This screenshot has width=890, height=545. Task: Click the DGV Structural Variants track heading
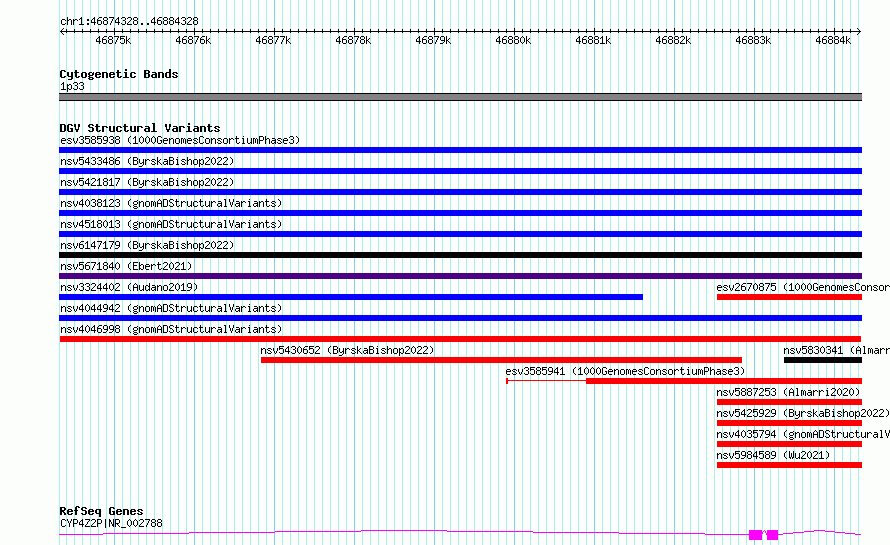140,128
